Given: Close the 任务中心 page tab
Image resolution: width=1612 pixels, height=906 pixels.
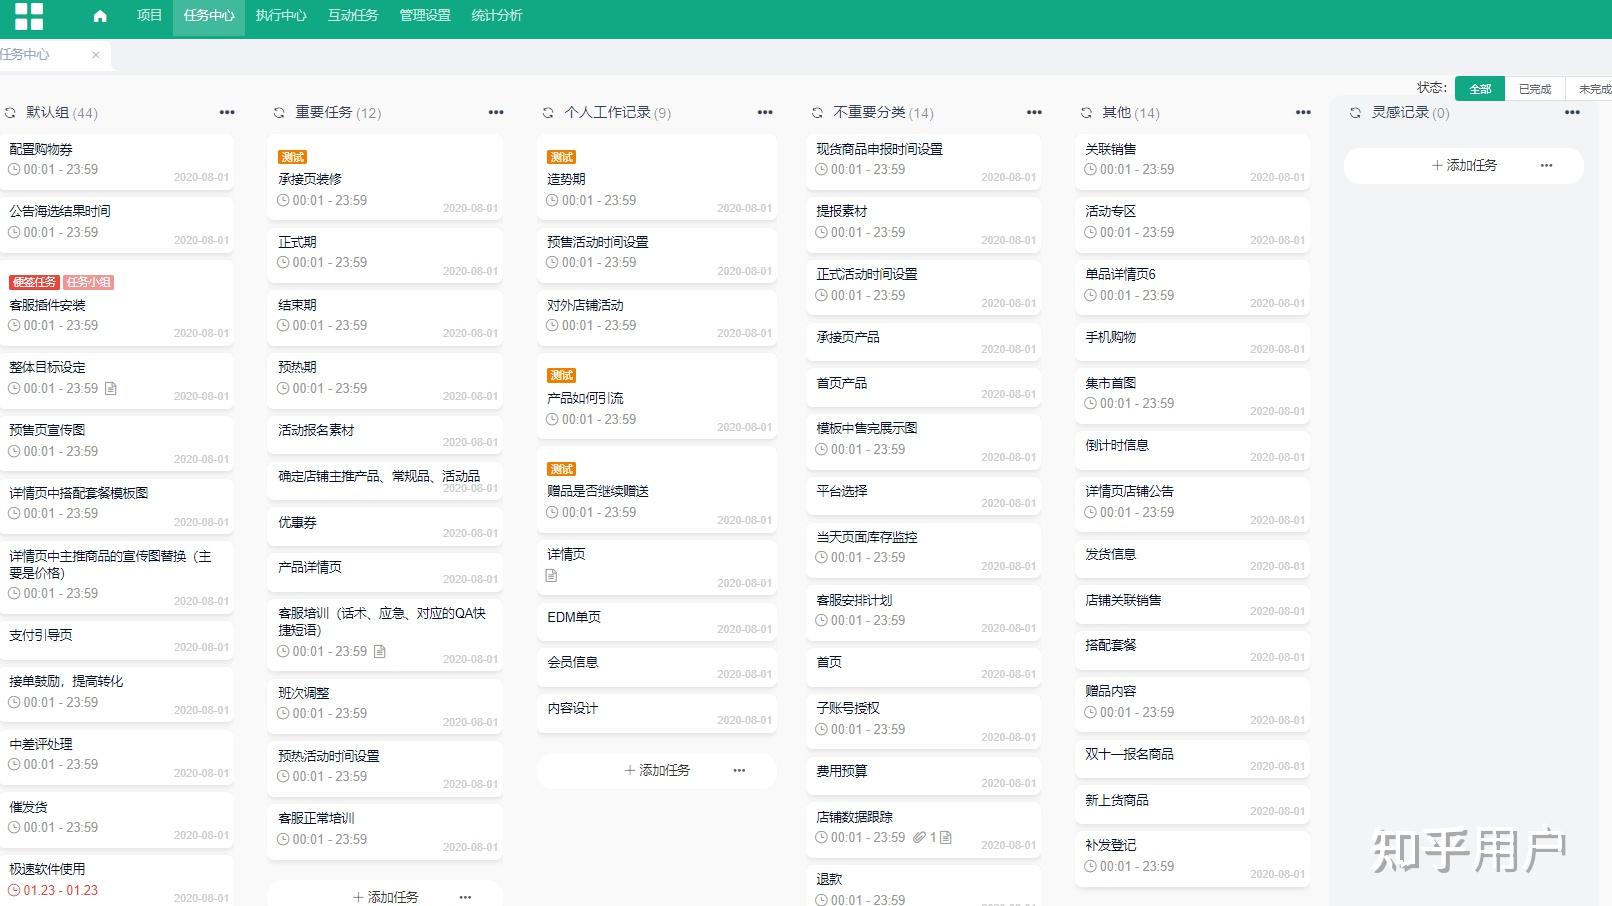Looking at the screenshot, I should [x=96, y=55].
